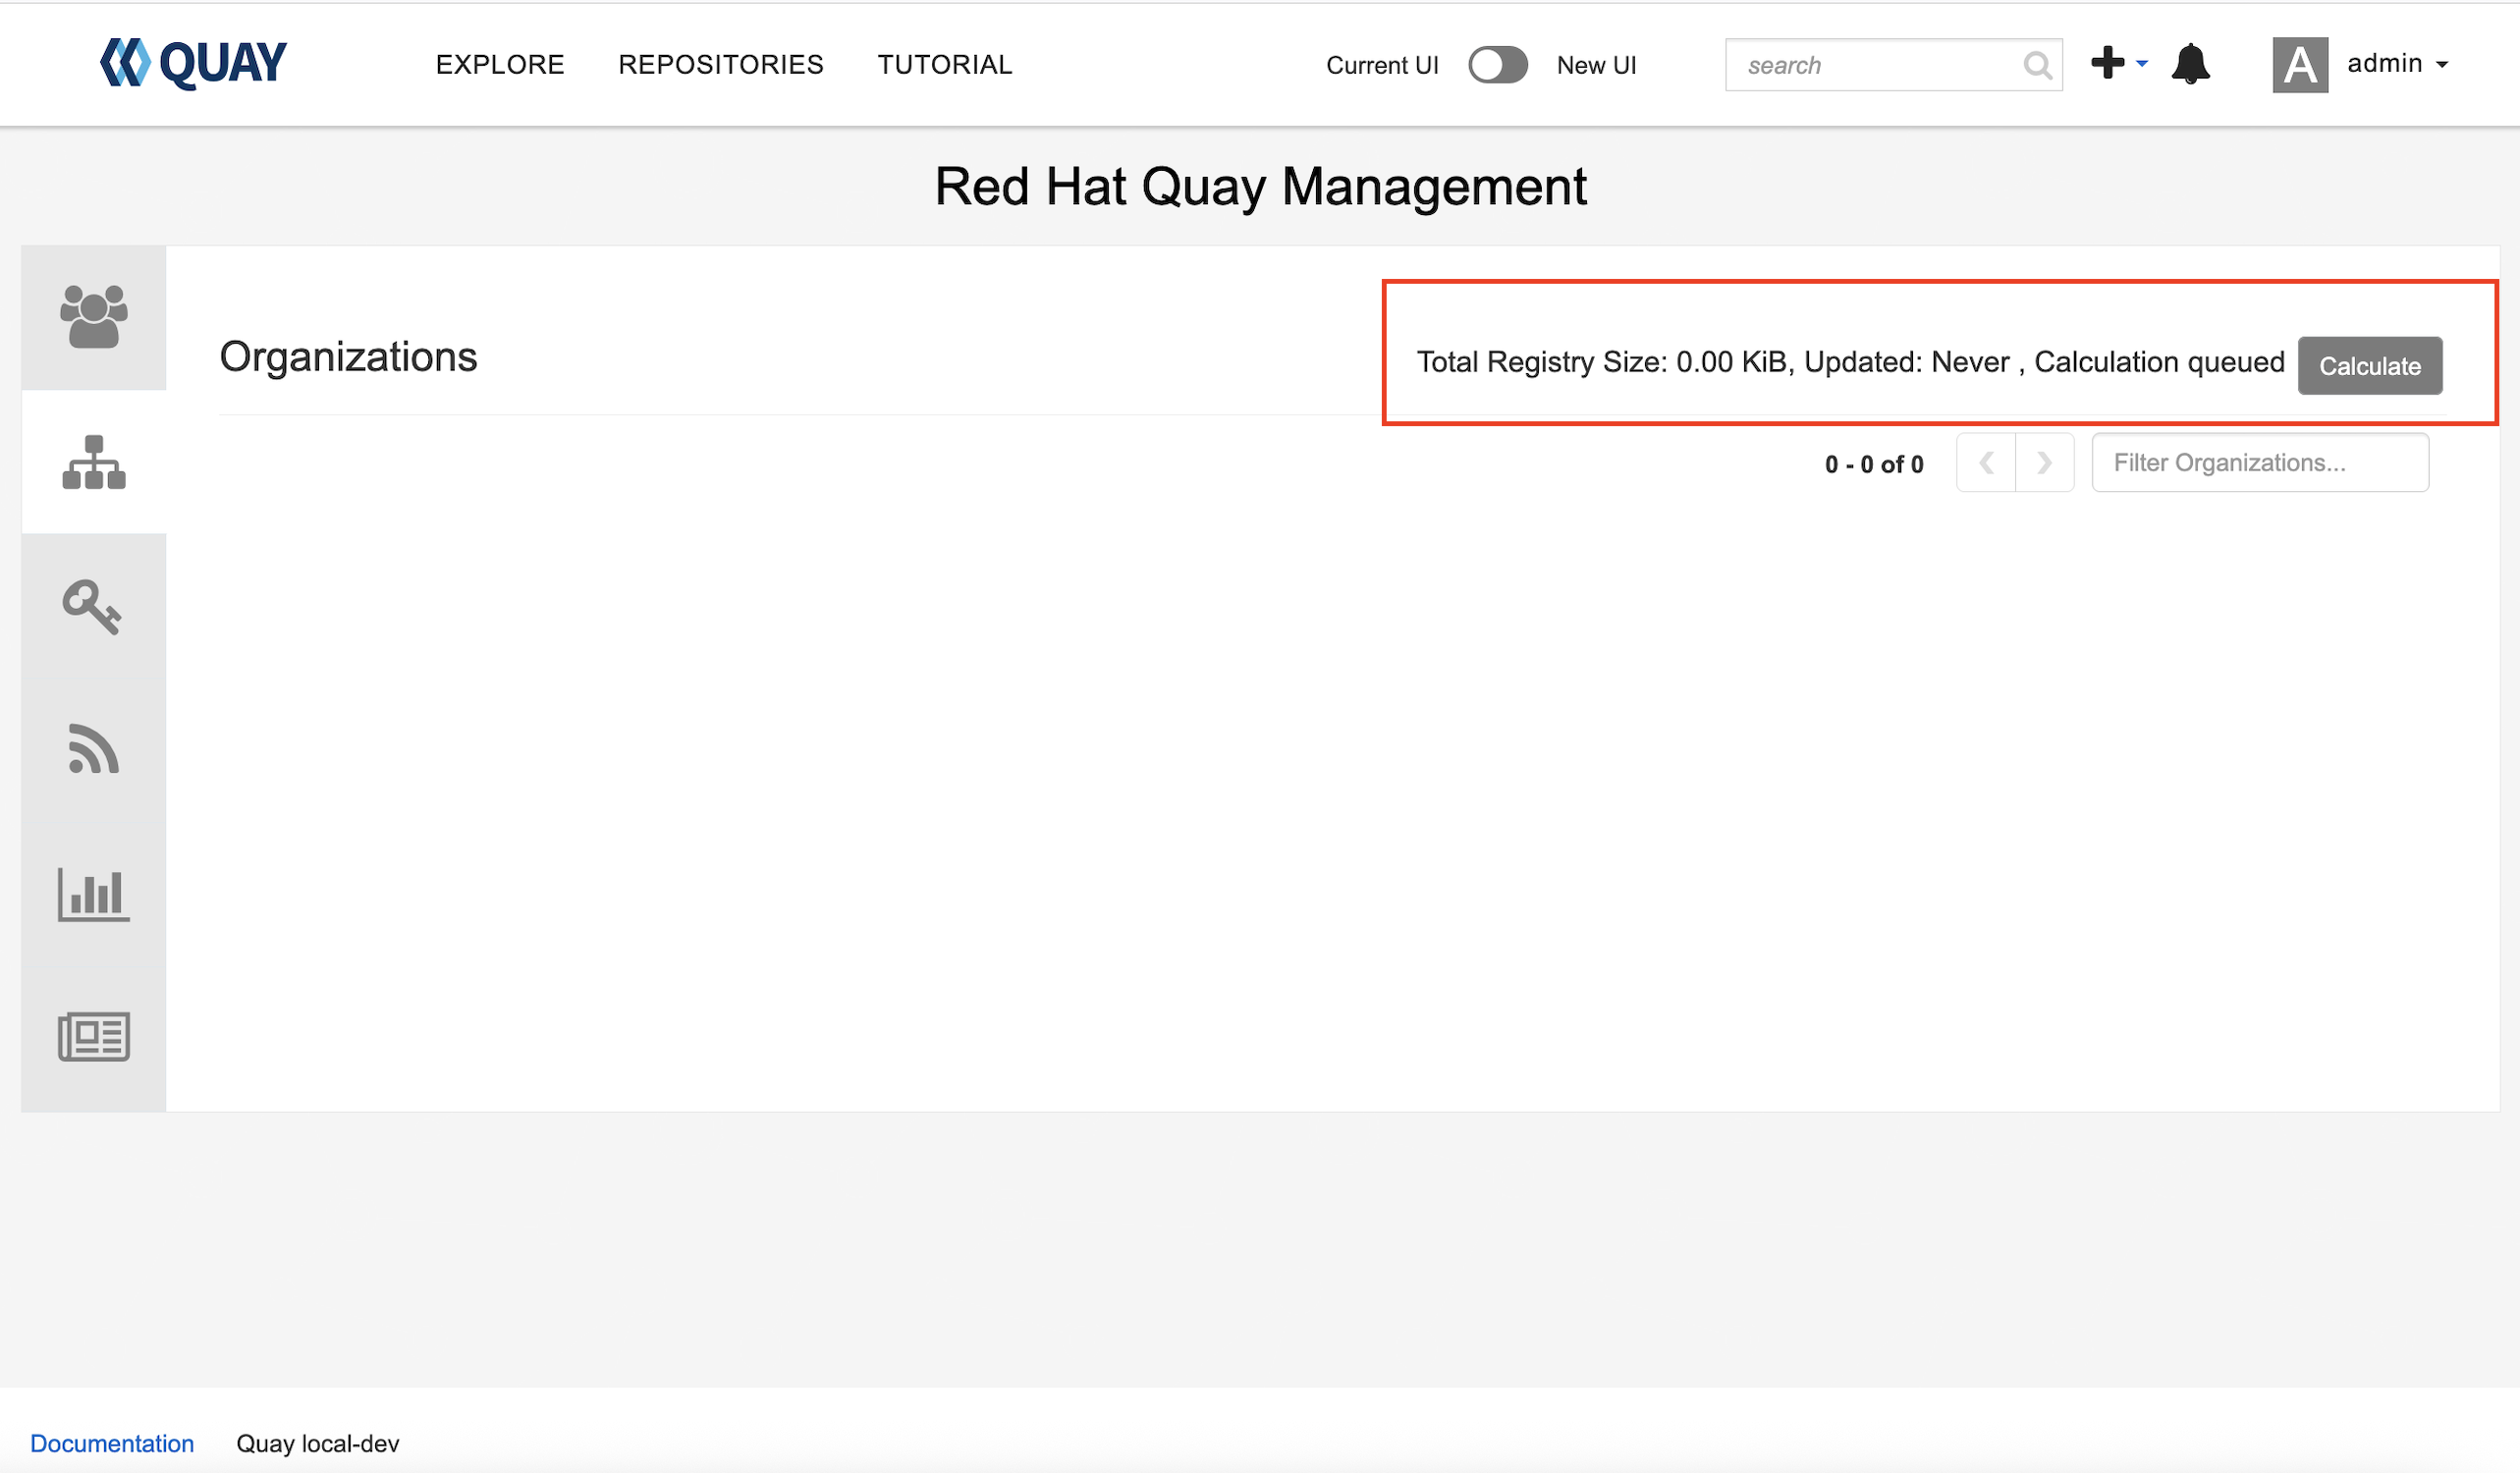Open the Service Keys key icon

click(92, 607)
